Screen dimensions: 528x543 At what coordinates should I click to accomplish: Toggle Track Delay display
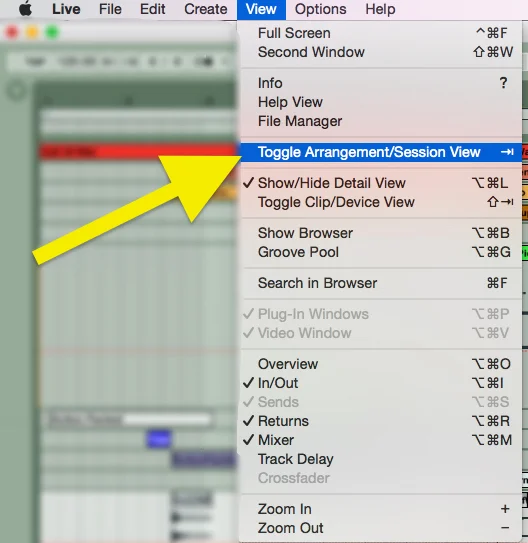[x=381, y=459]
